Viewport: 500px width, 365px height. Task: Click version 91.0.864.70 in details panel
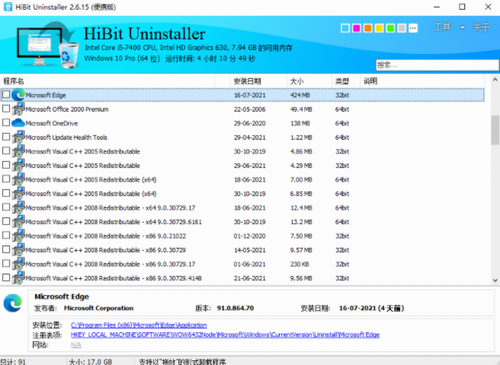pyautogui.click(x=235, y=308)
